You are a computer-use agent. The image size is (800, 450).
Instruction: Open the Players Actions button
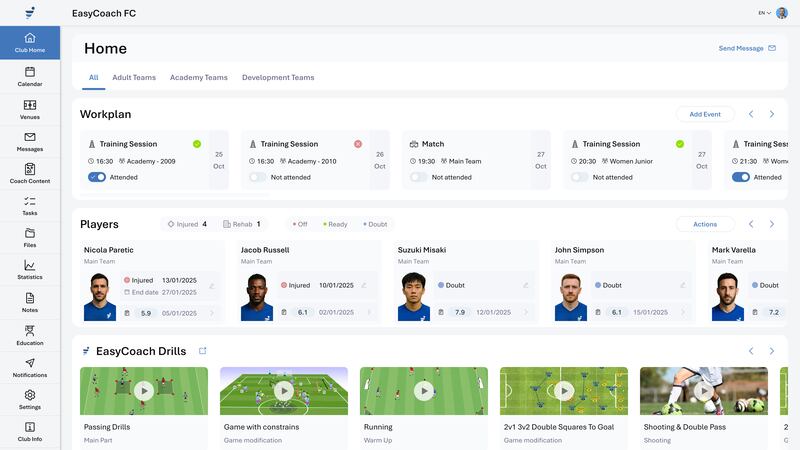[705, 224]
